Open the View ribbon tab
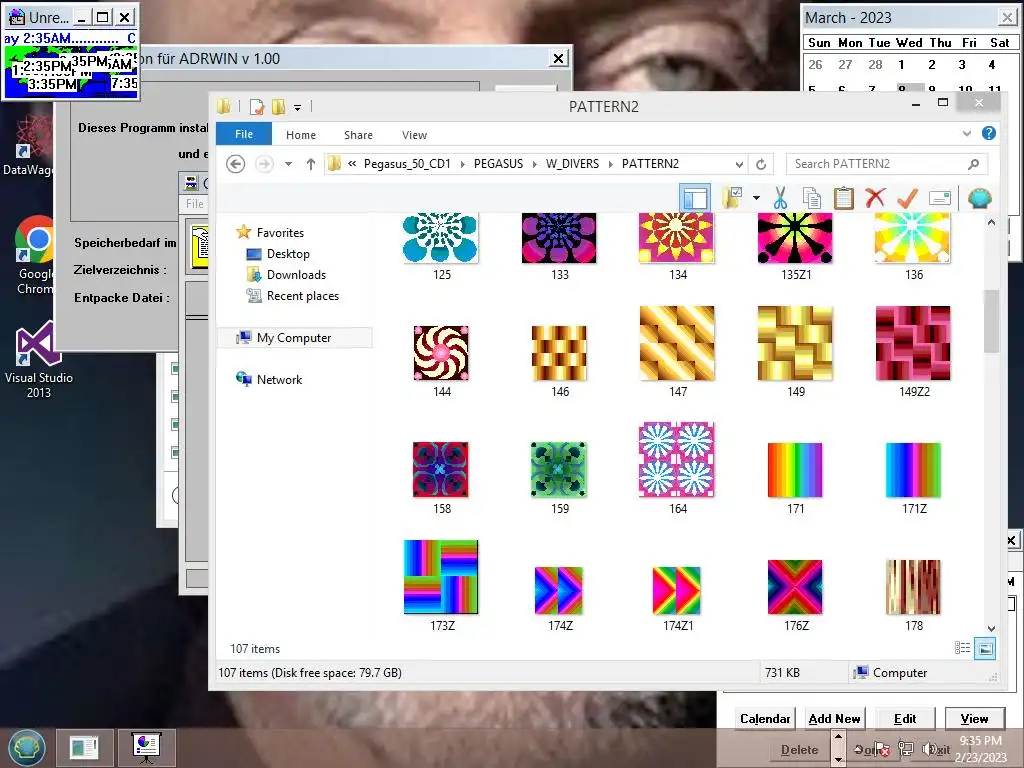This screenshot has height=768, width=1024. tap(414, 135)
